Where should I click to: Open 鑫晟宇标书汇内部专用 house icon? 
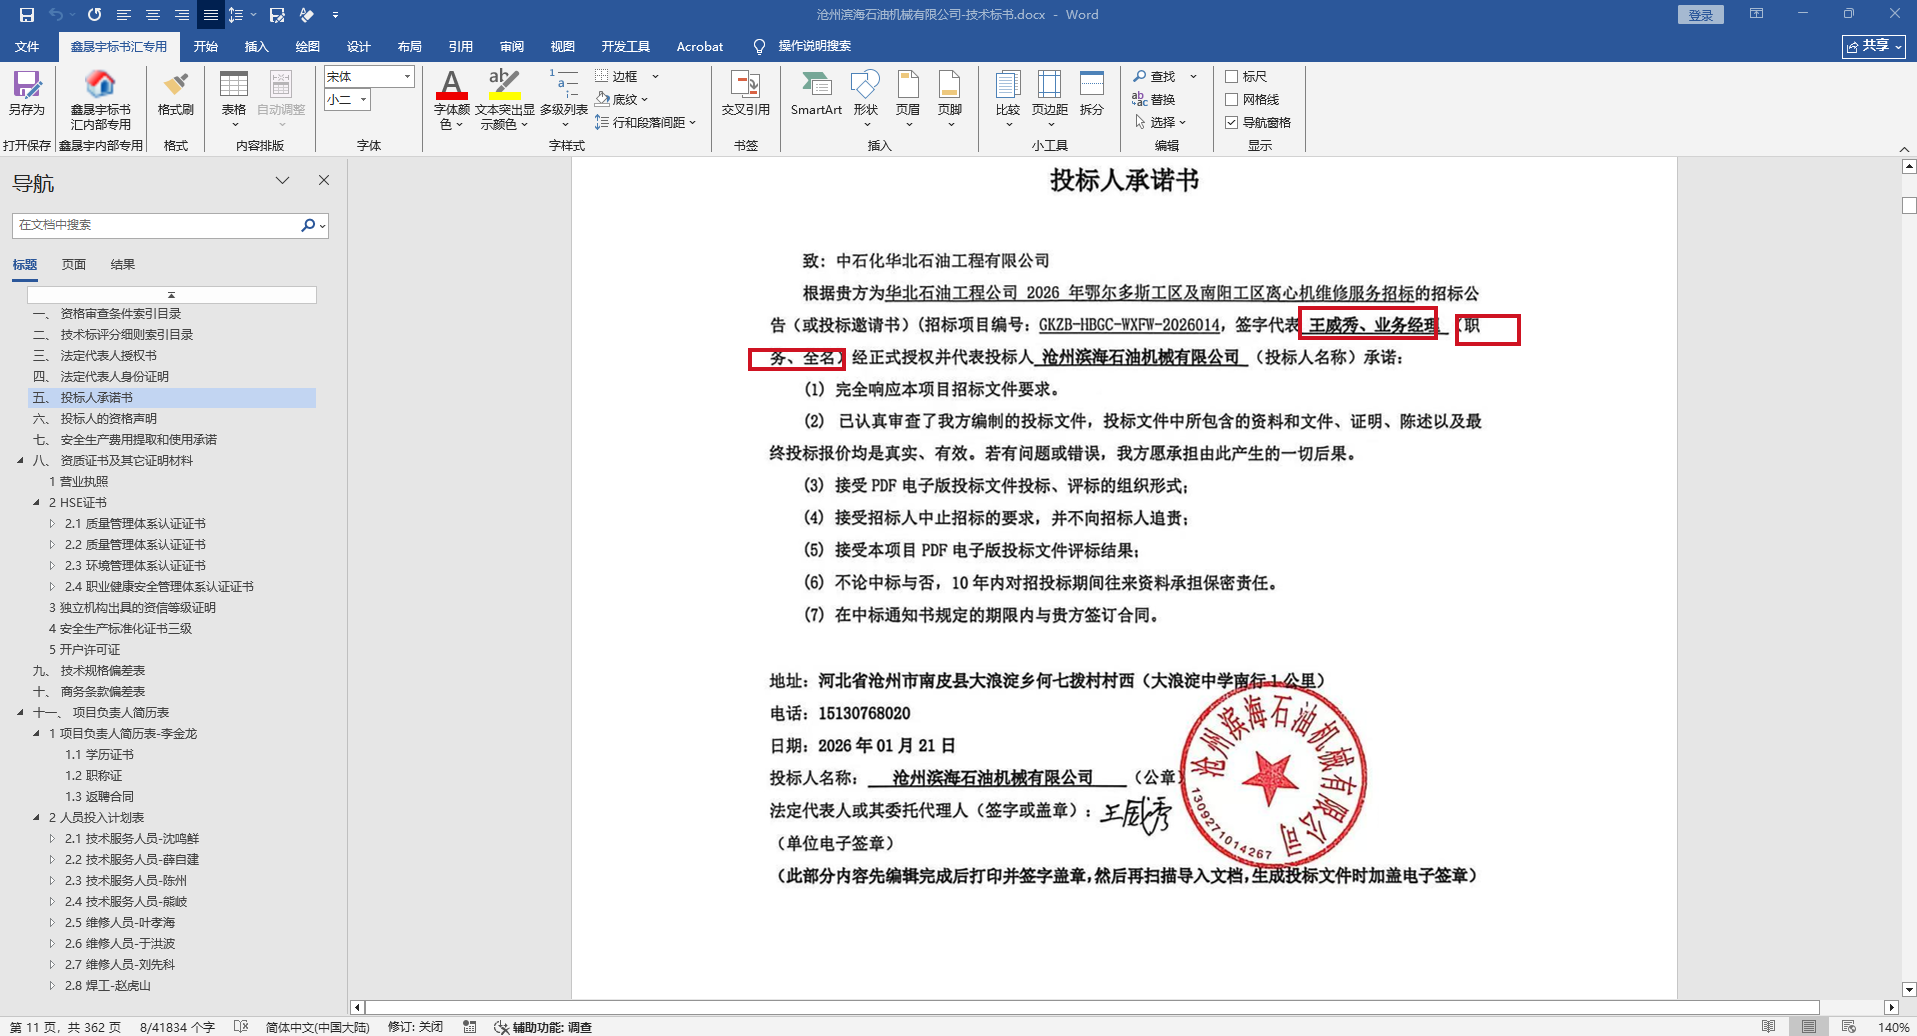100,100
